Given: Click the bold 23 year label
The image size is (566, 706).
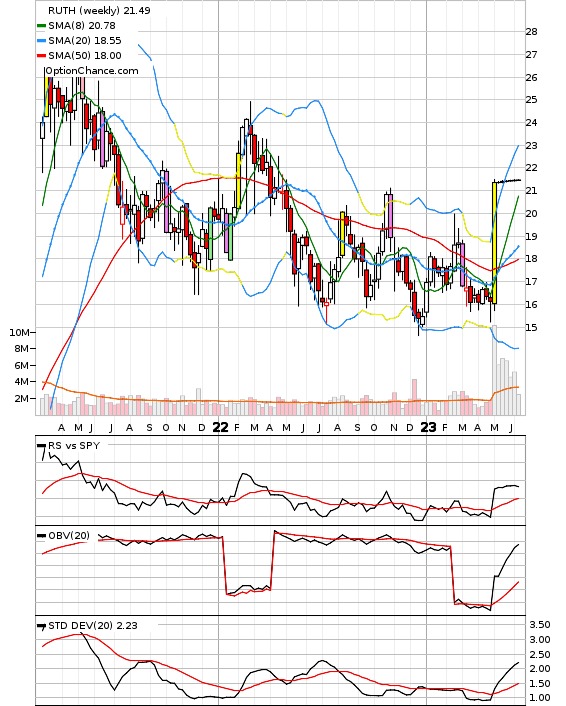Looking at the screenshot, I should point(428,427).
